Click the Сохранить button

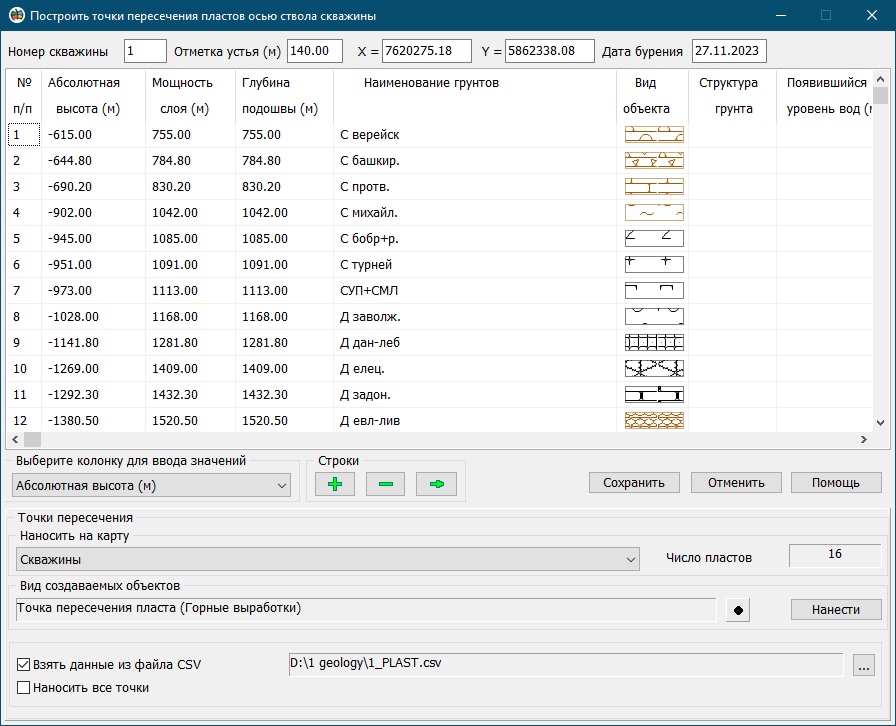pos(634,482)
